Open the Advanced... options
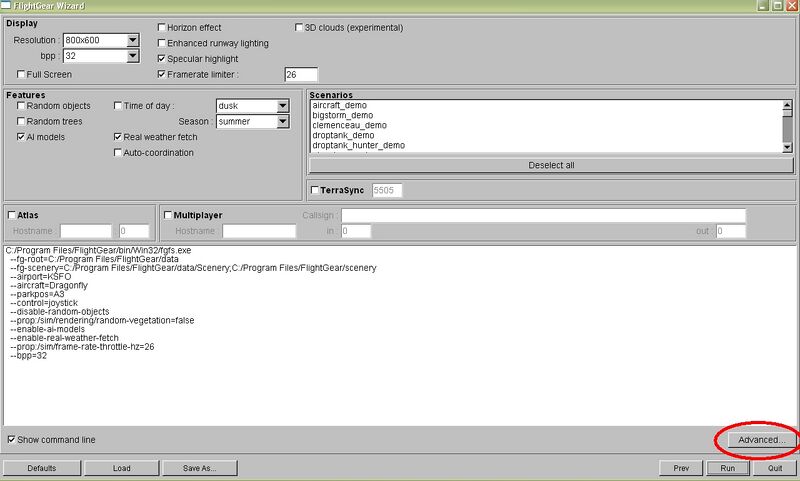Viewport: 800px width, 481px height. (x=761, y=440)
